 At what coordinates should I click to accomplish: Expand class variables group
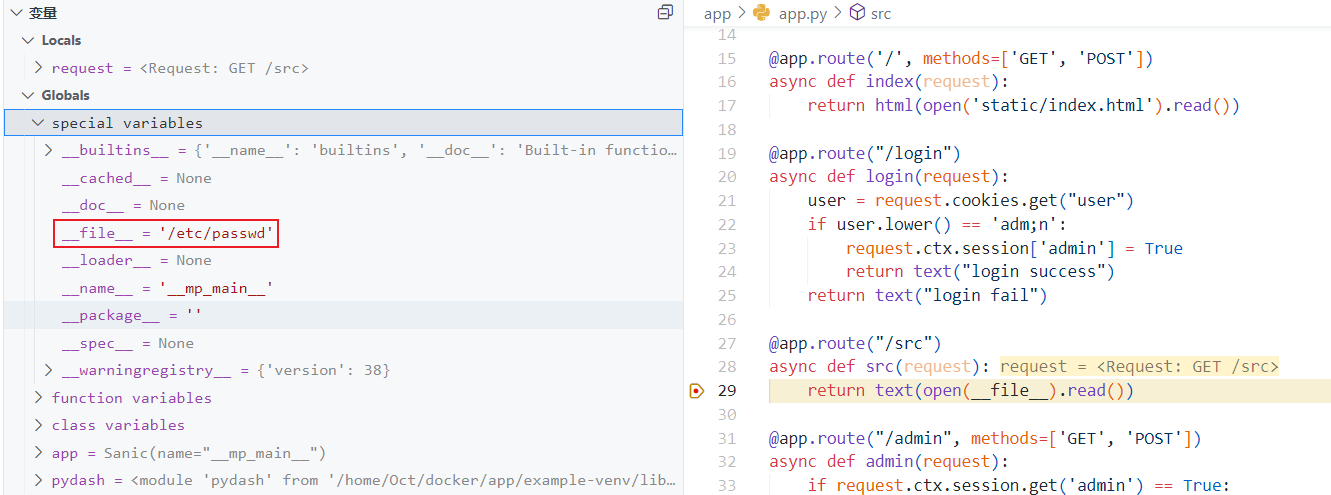tap(38, 425)
